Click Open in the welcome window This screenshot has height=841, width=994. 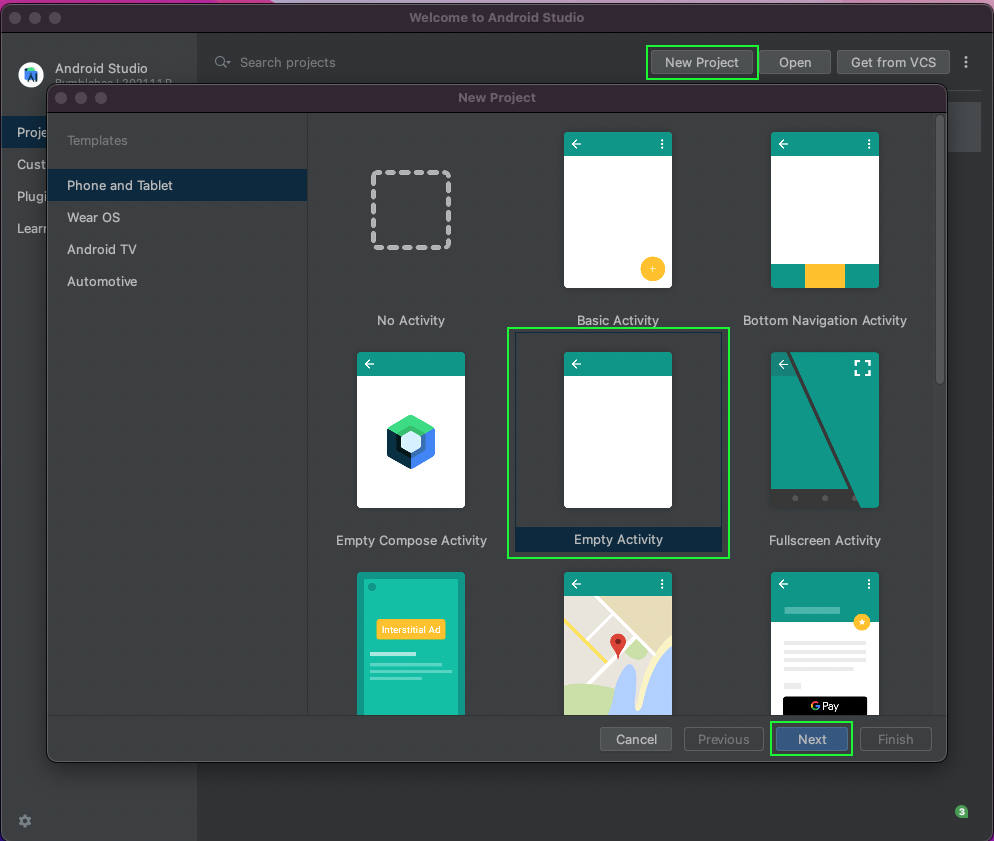point(795,62)
